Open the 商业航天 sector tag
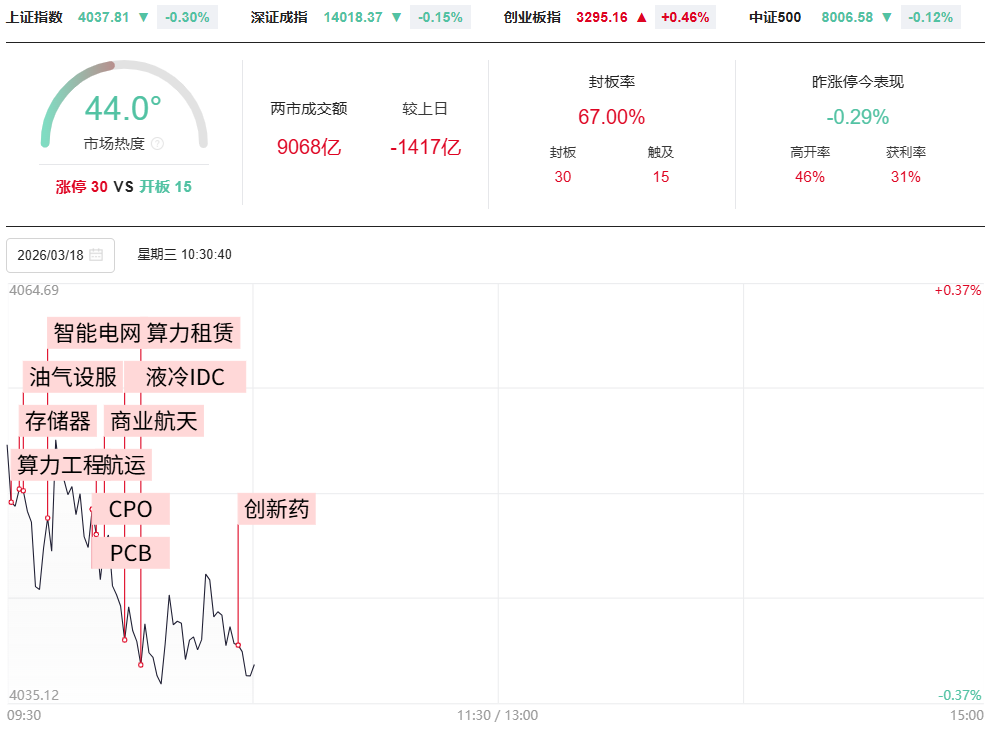This screenshot has width=999, height=731. click(x=155, y=421)
